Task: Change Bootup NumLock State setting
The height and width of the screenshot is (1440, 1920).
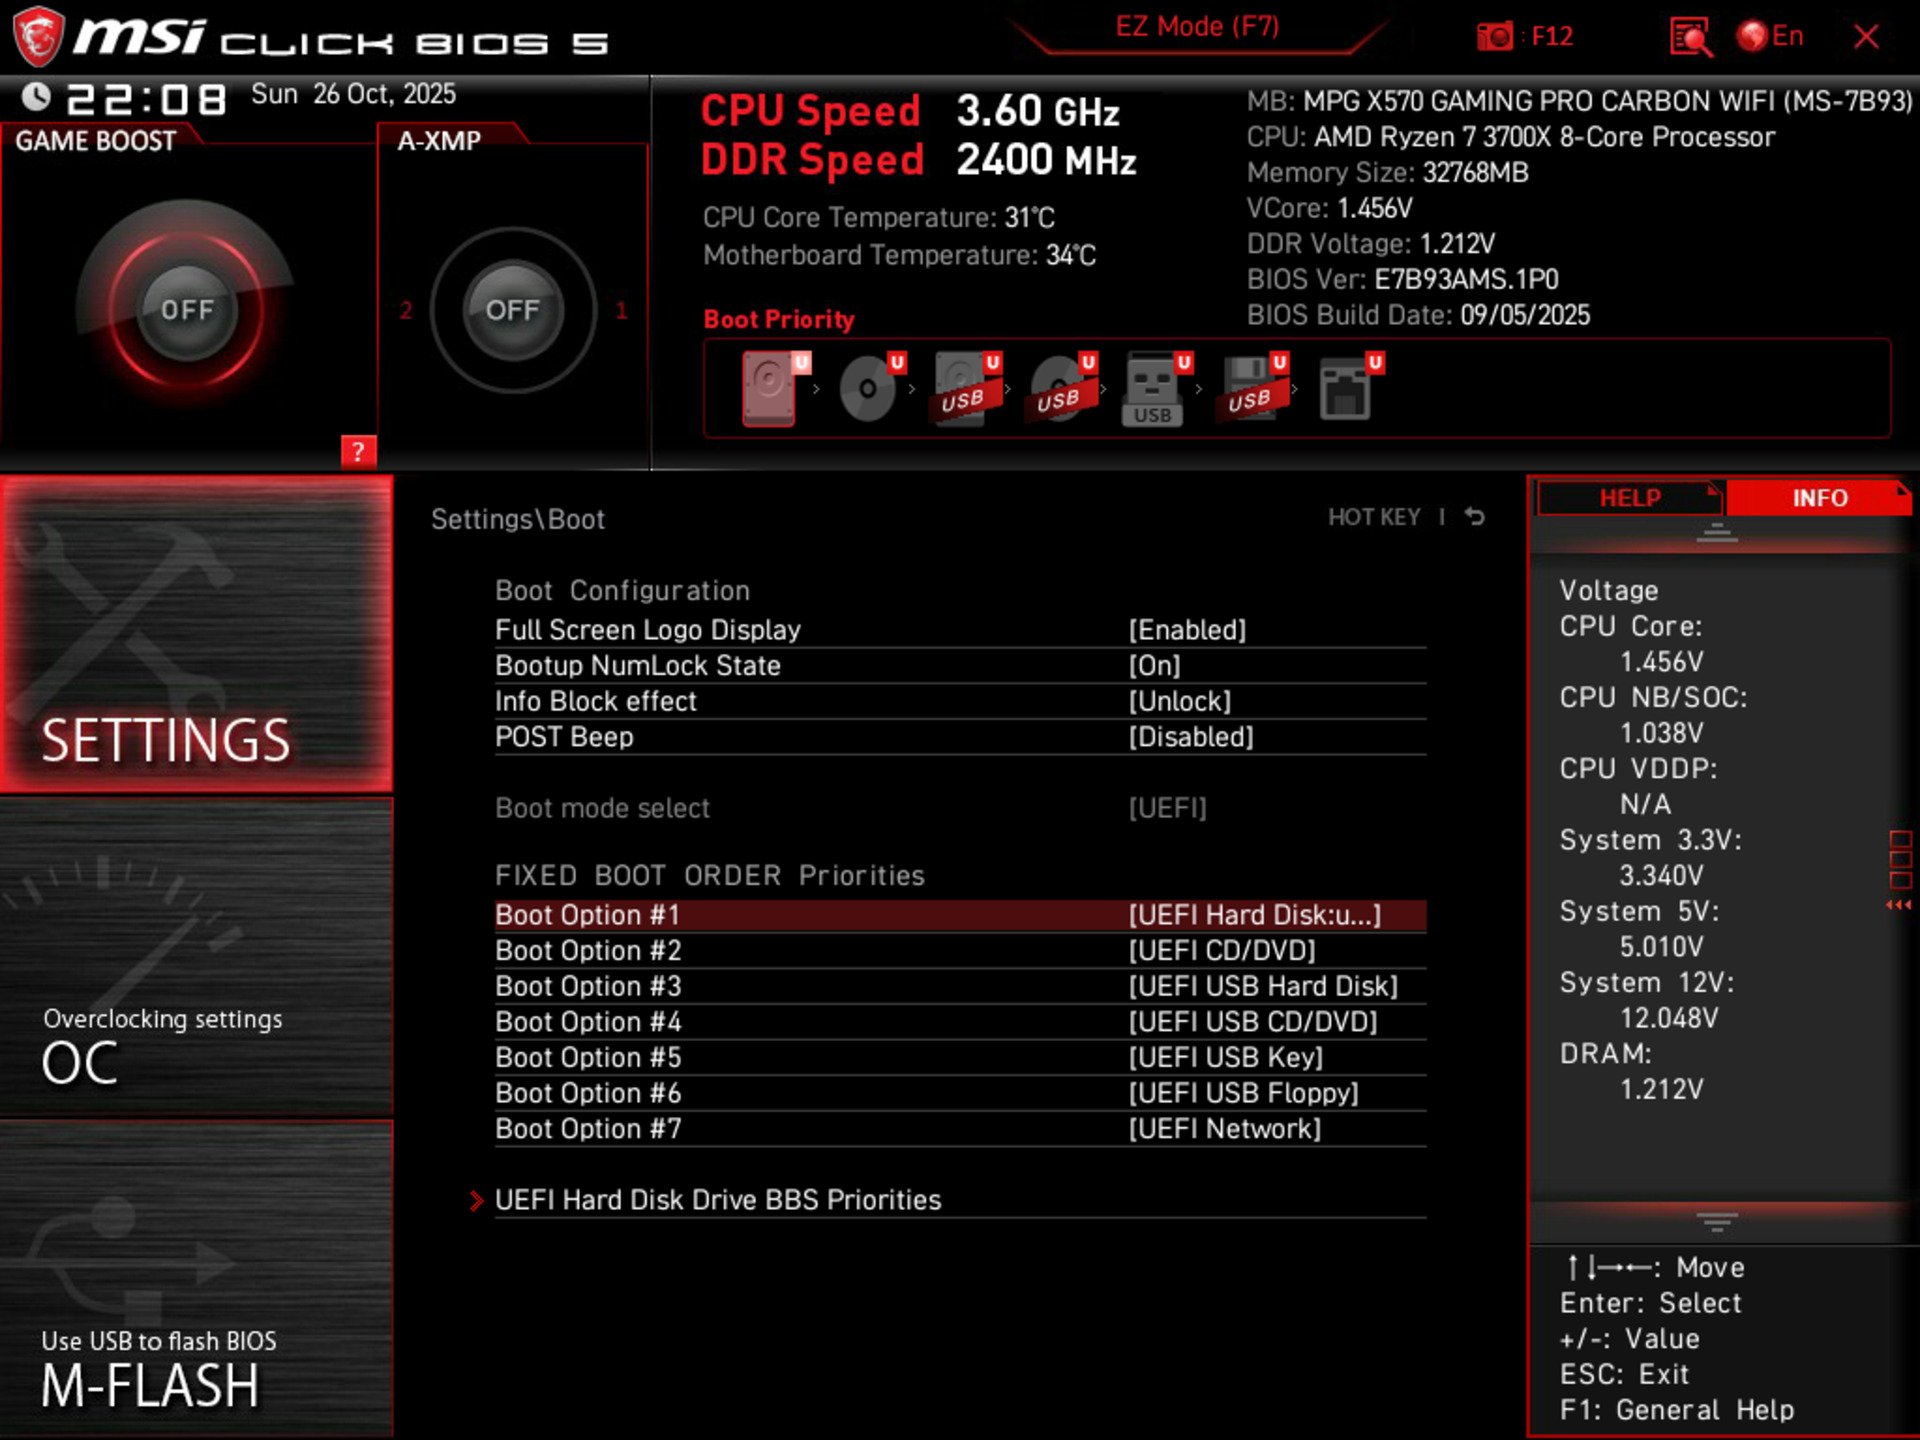Action: [x=1157, y=665]
